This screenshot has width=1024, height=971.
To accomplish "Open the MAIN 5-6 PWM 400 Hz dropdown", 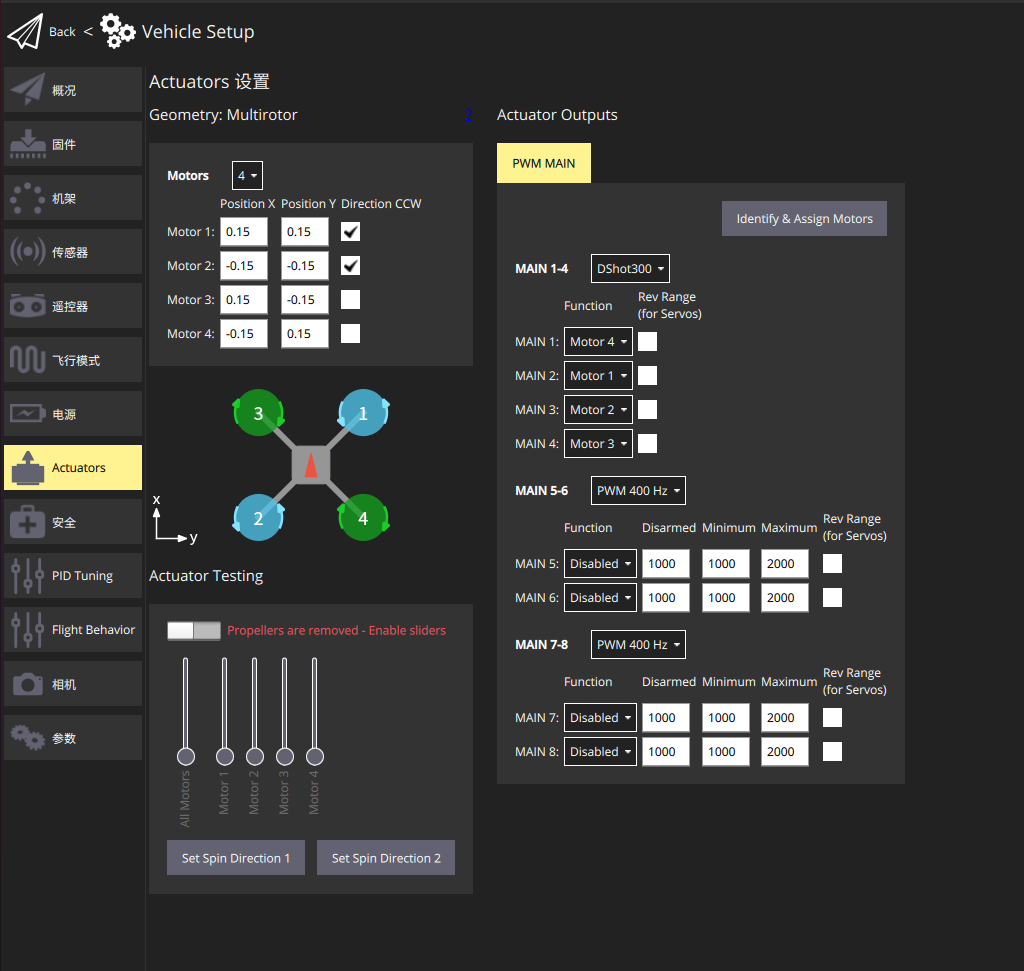I will coord(638,490).
